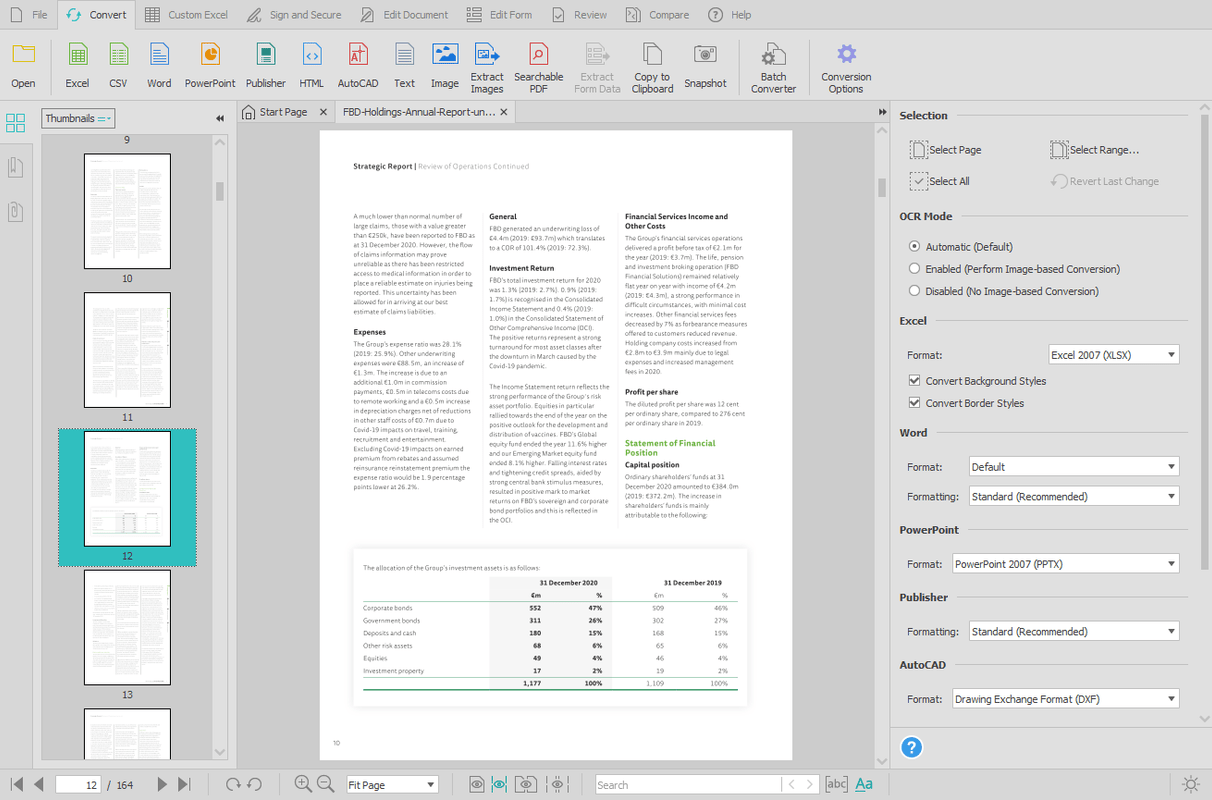Take a Snapshot of the page
Screen dimensions: 1212x800
coord(705,65)
